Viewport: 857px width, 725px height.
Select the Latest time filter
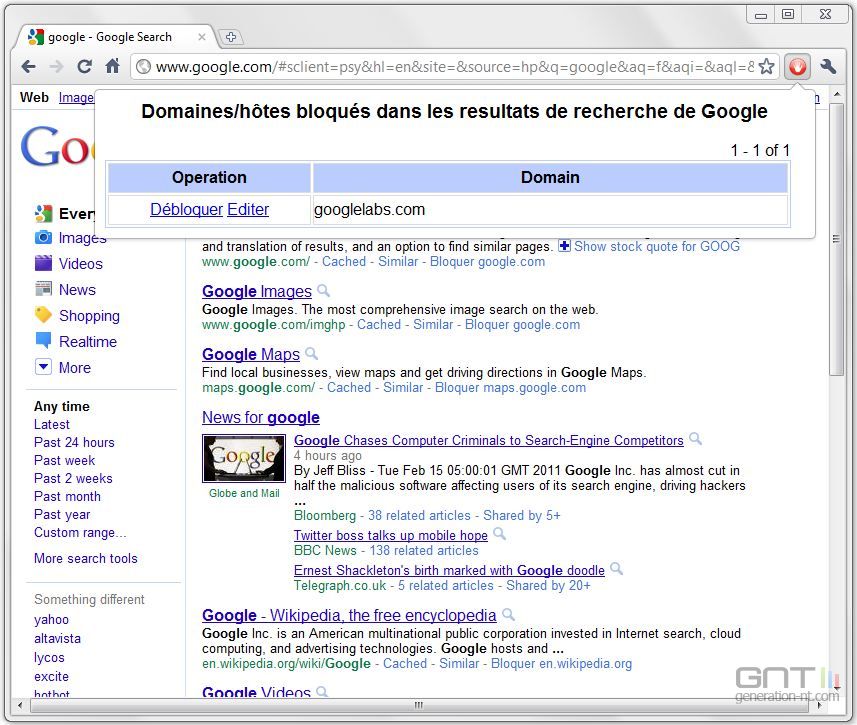tap(52, 424)
